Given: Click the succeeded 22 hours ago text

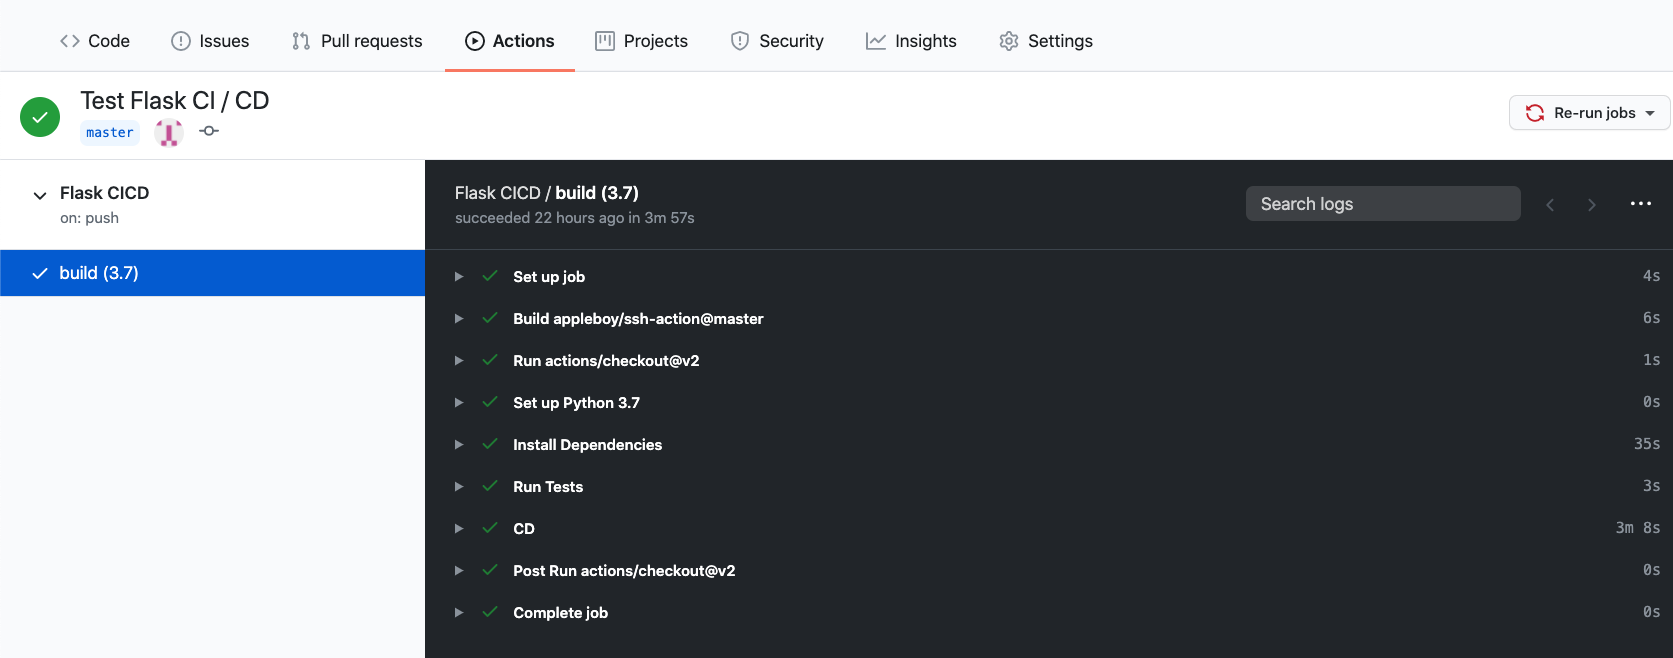Looking at the screenshot, I should click(x=574, y=218).
